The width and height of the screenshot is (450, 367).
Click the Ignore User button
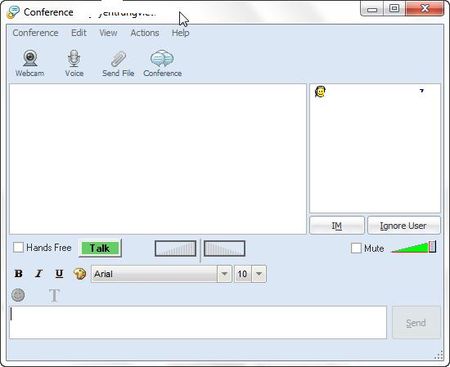(x=403, y=226)
